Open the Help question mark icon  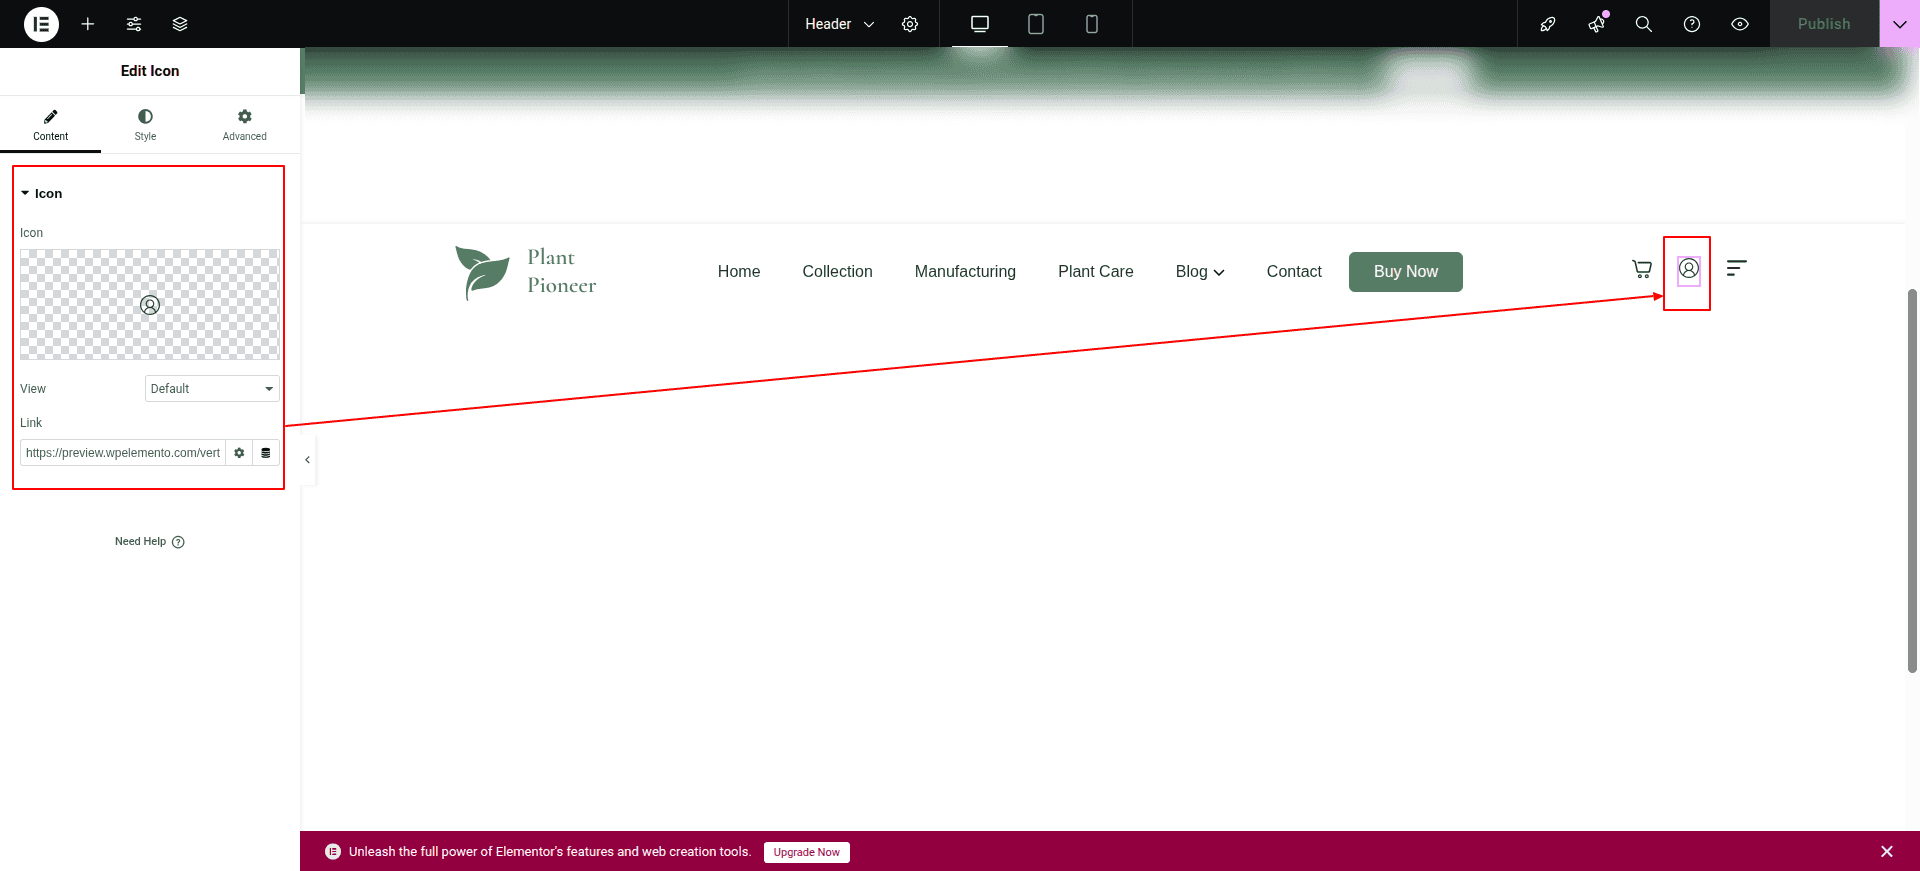coord(1692,24)
